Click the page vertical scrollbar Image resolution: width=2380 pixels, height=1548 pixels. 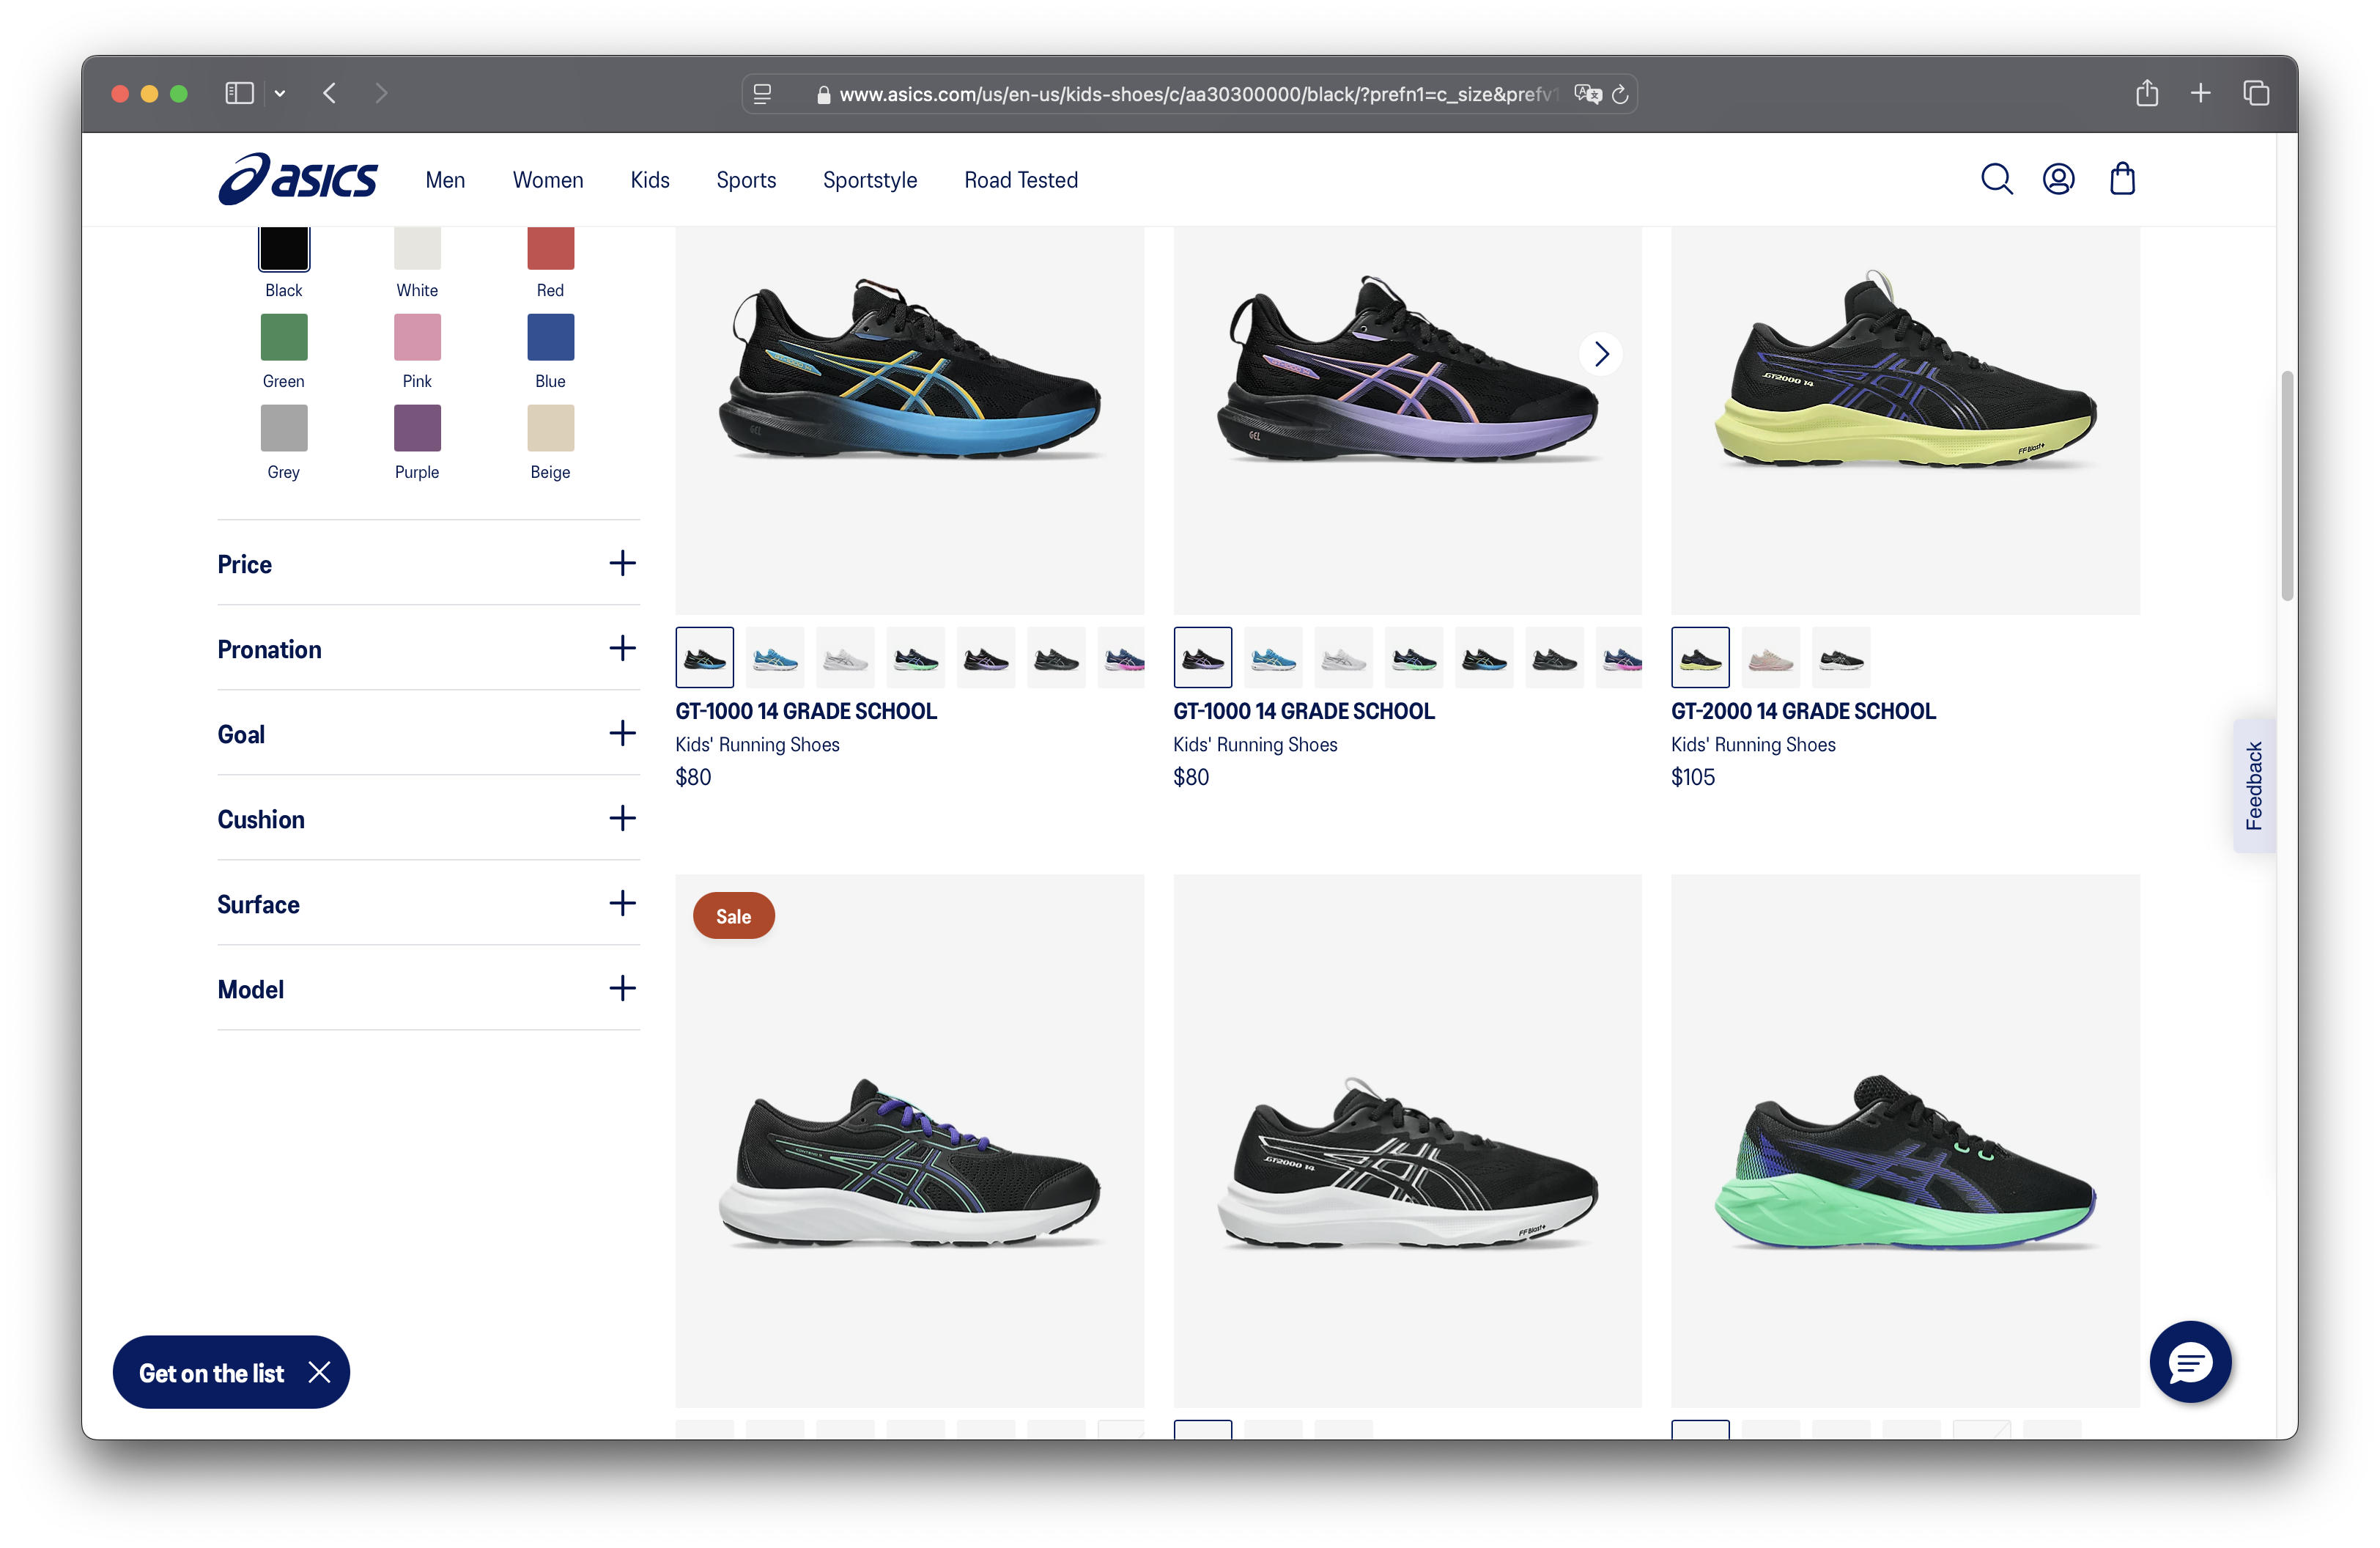click(2286, 485)
